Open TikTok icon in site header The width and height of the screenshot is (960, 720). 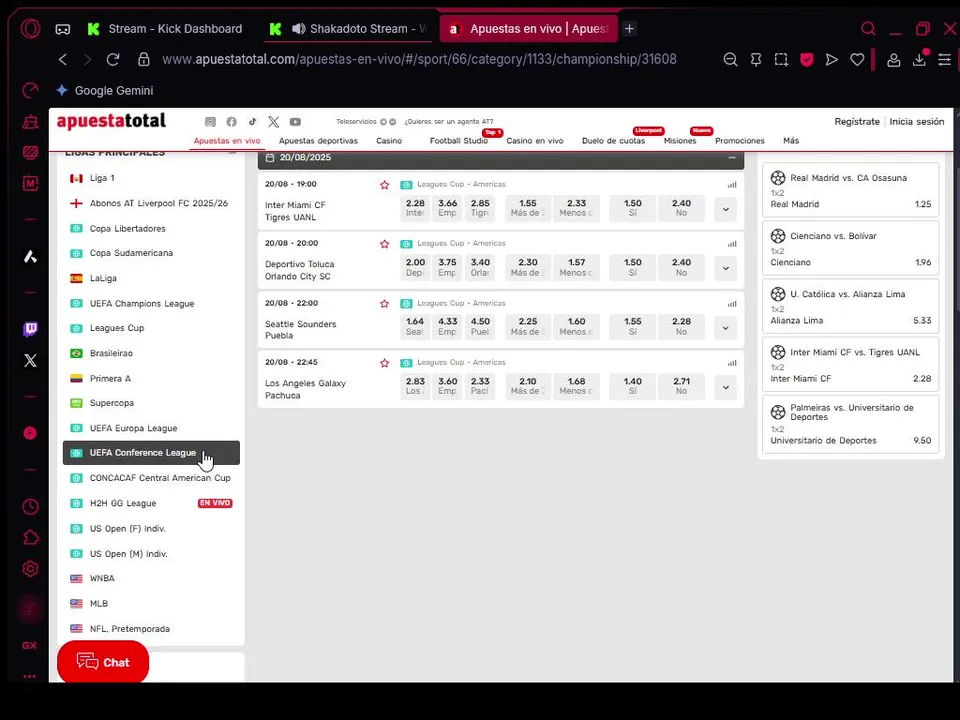(x=252, y=122)
